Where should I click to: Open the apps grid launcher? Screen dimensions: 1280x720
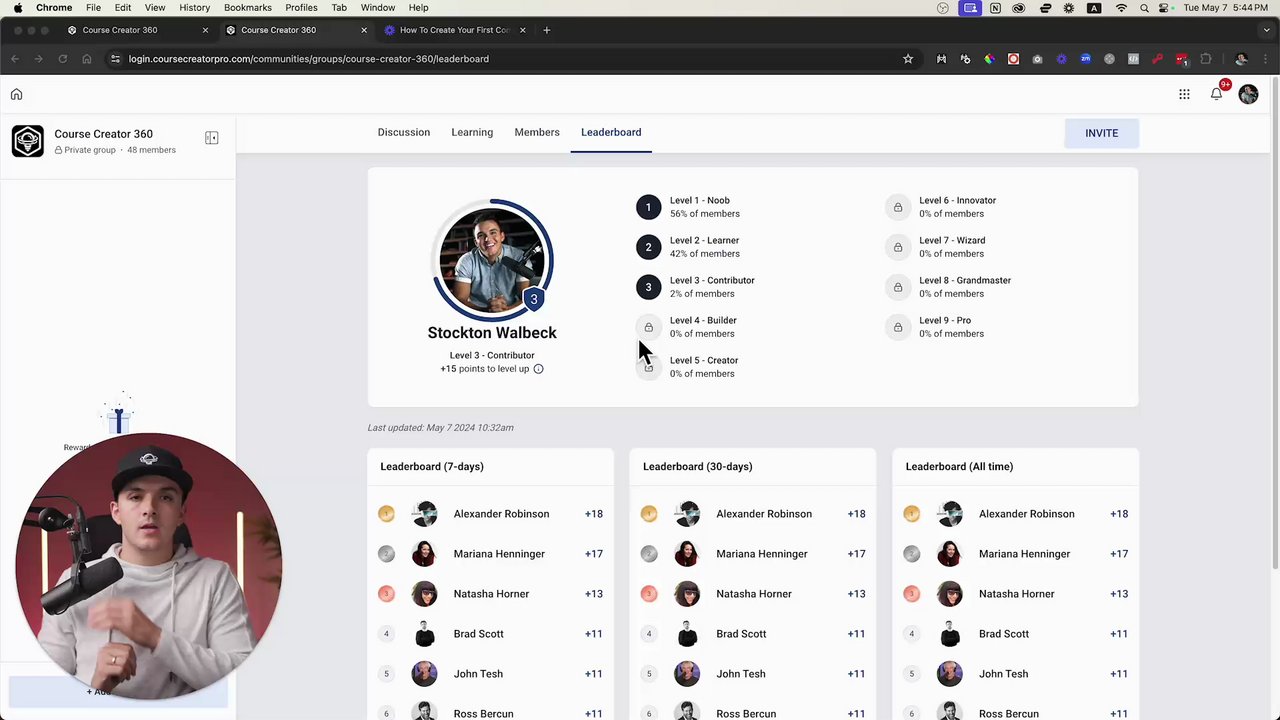tap(1184, 94)
